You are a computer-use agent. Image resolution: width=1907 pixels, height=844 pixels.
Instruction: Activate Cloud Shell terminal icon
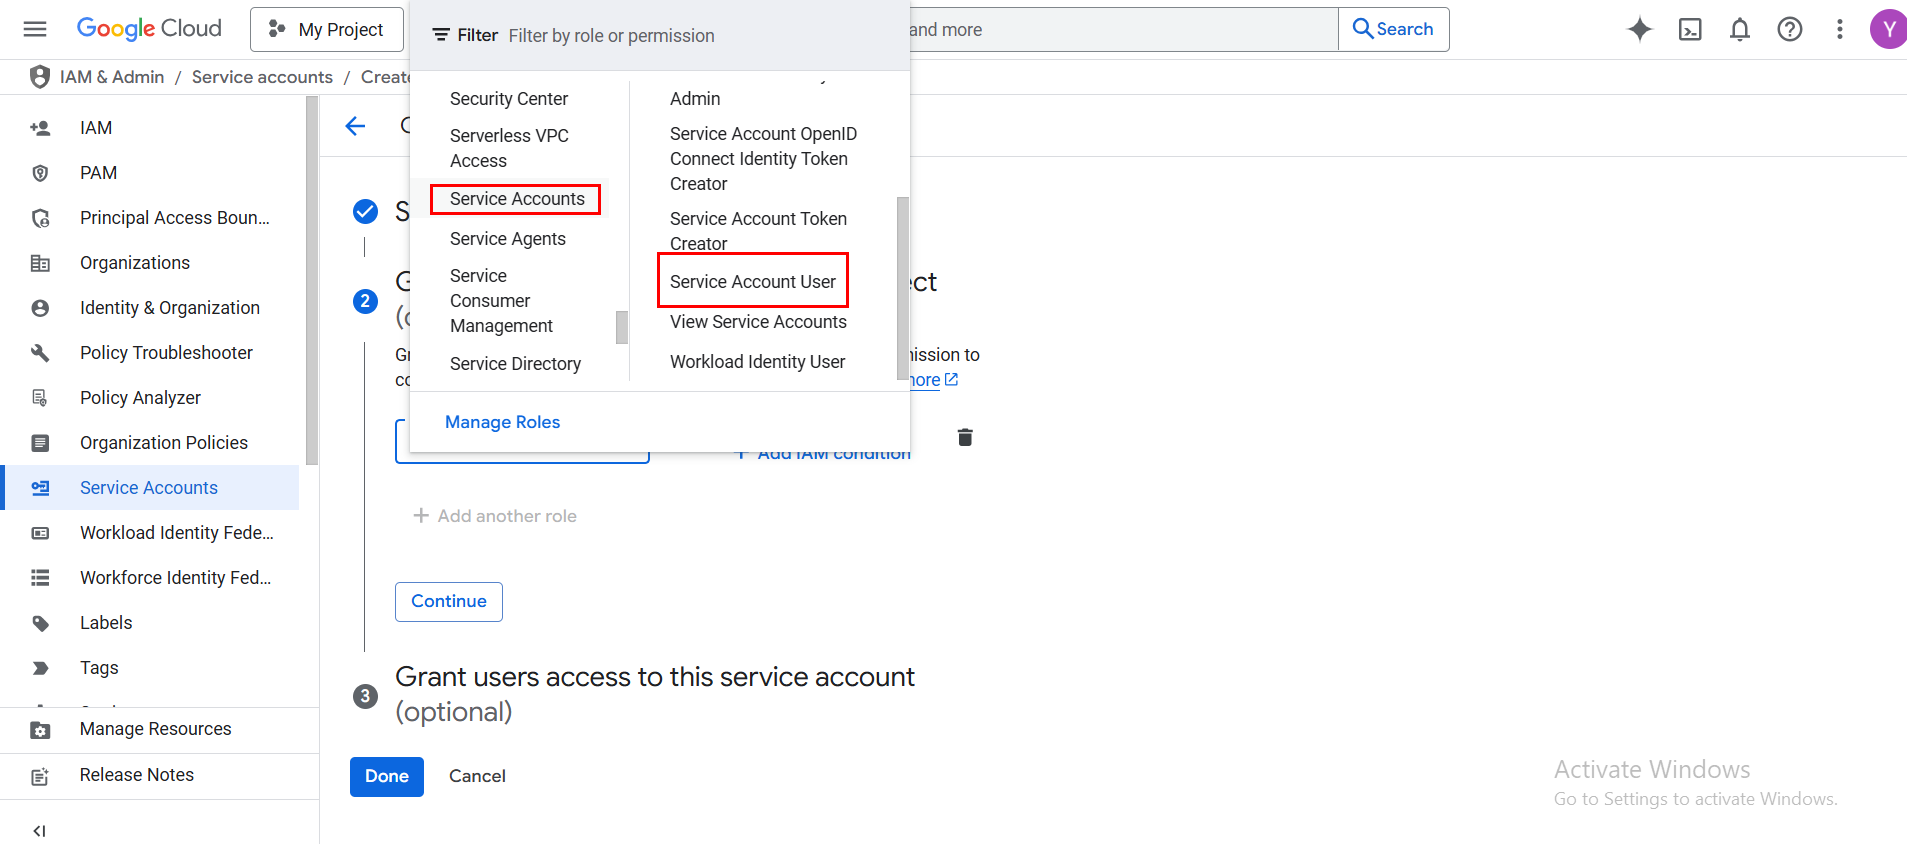[1689, 29]
